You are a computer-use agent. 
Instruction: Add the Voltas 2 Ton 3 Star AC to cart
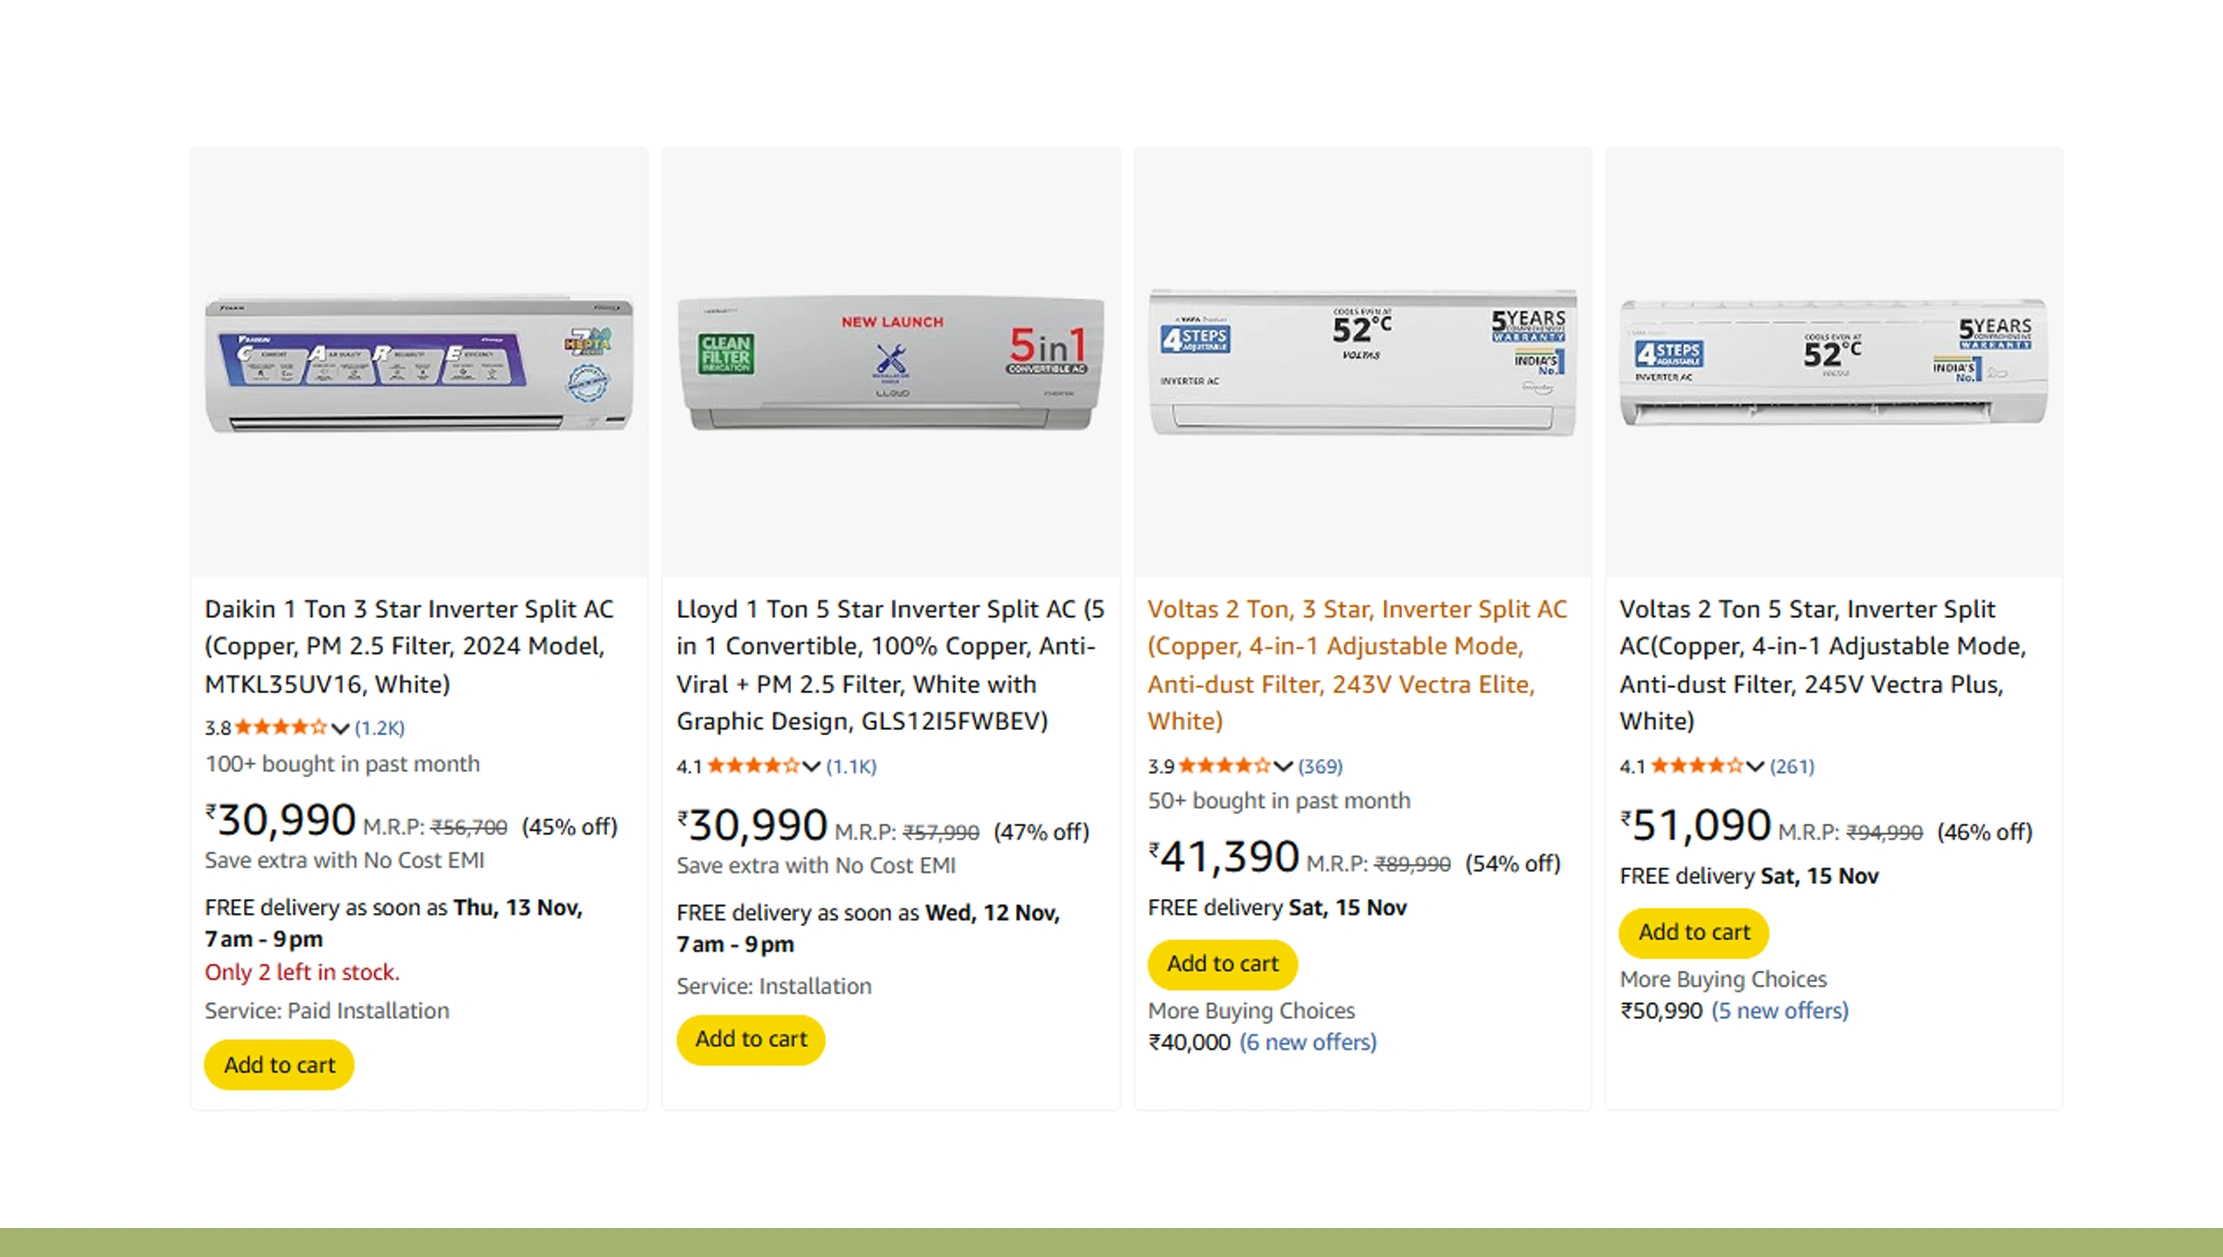coord(1222,963)
